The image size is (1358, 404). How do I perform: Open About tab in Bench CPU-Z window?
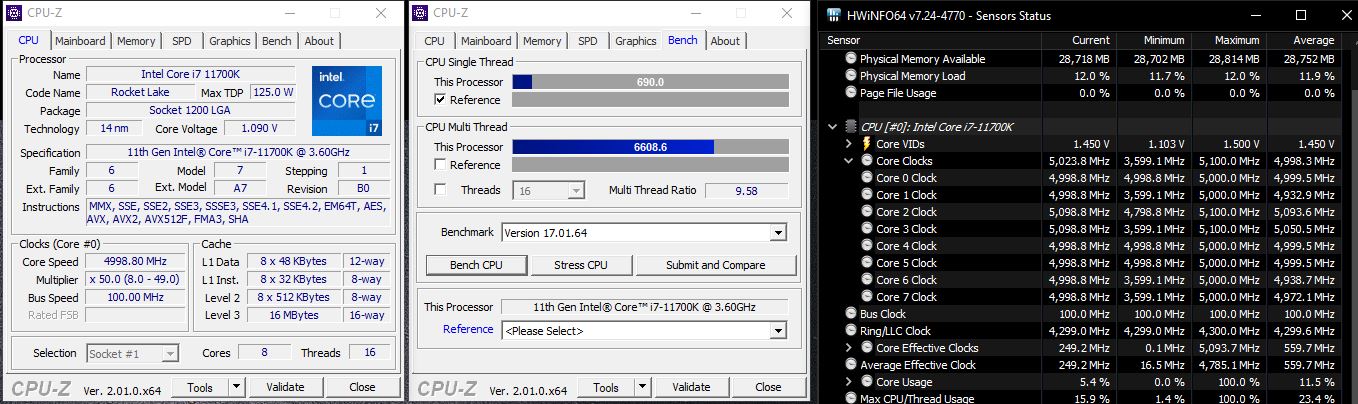(x=725, y=41)
